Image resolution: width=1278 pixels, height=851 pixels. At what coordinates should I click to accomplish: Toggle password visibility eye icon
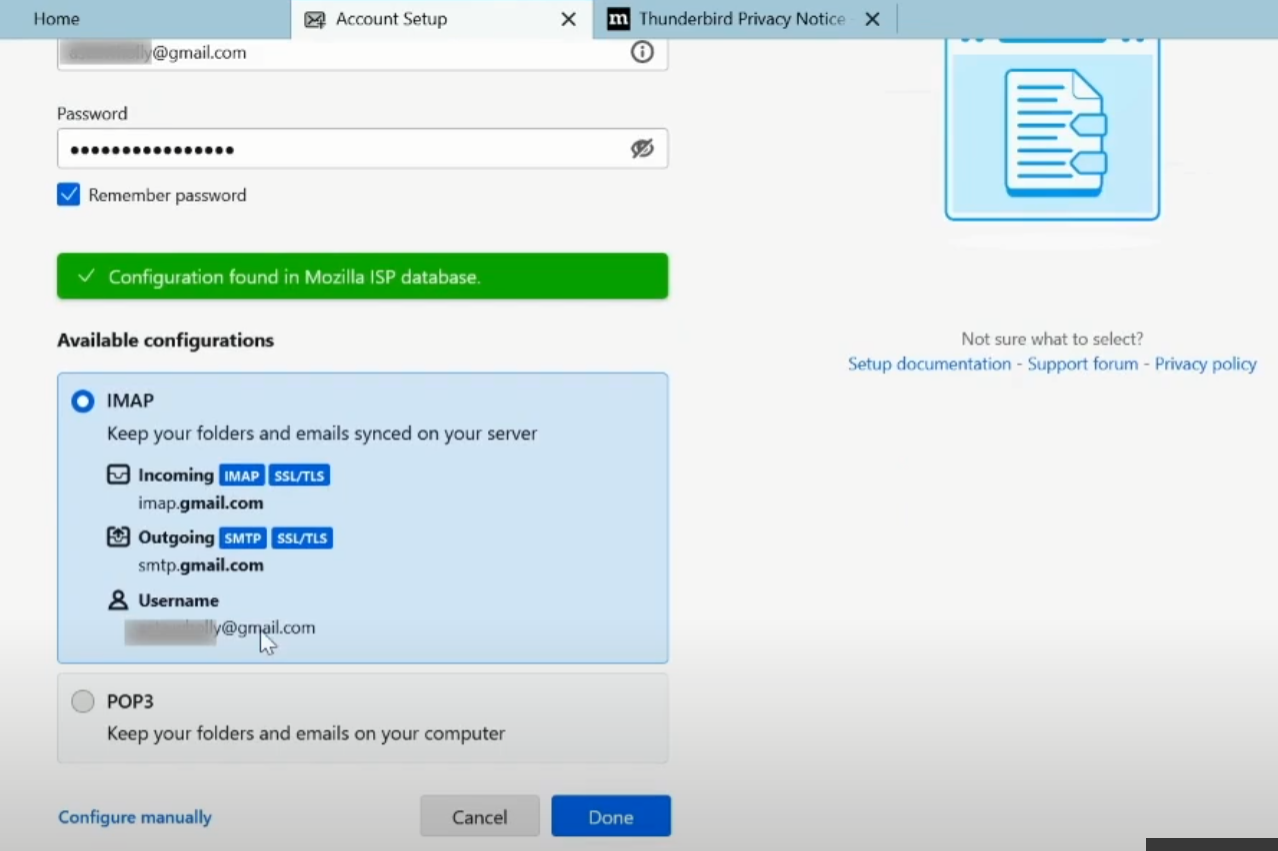tap(642, 149)
